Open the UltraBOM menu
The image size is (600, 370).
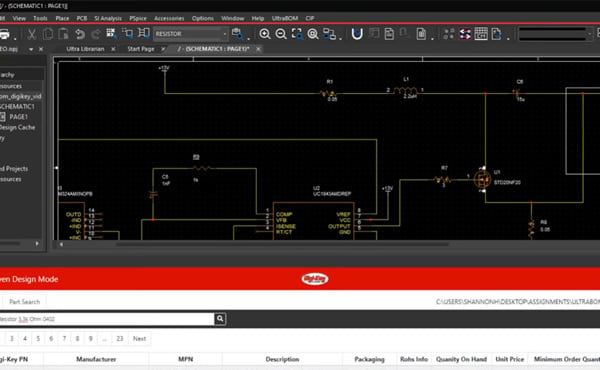click(285, 18)
